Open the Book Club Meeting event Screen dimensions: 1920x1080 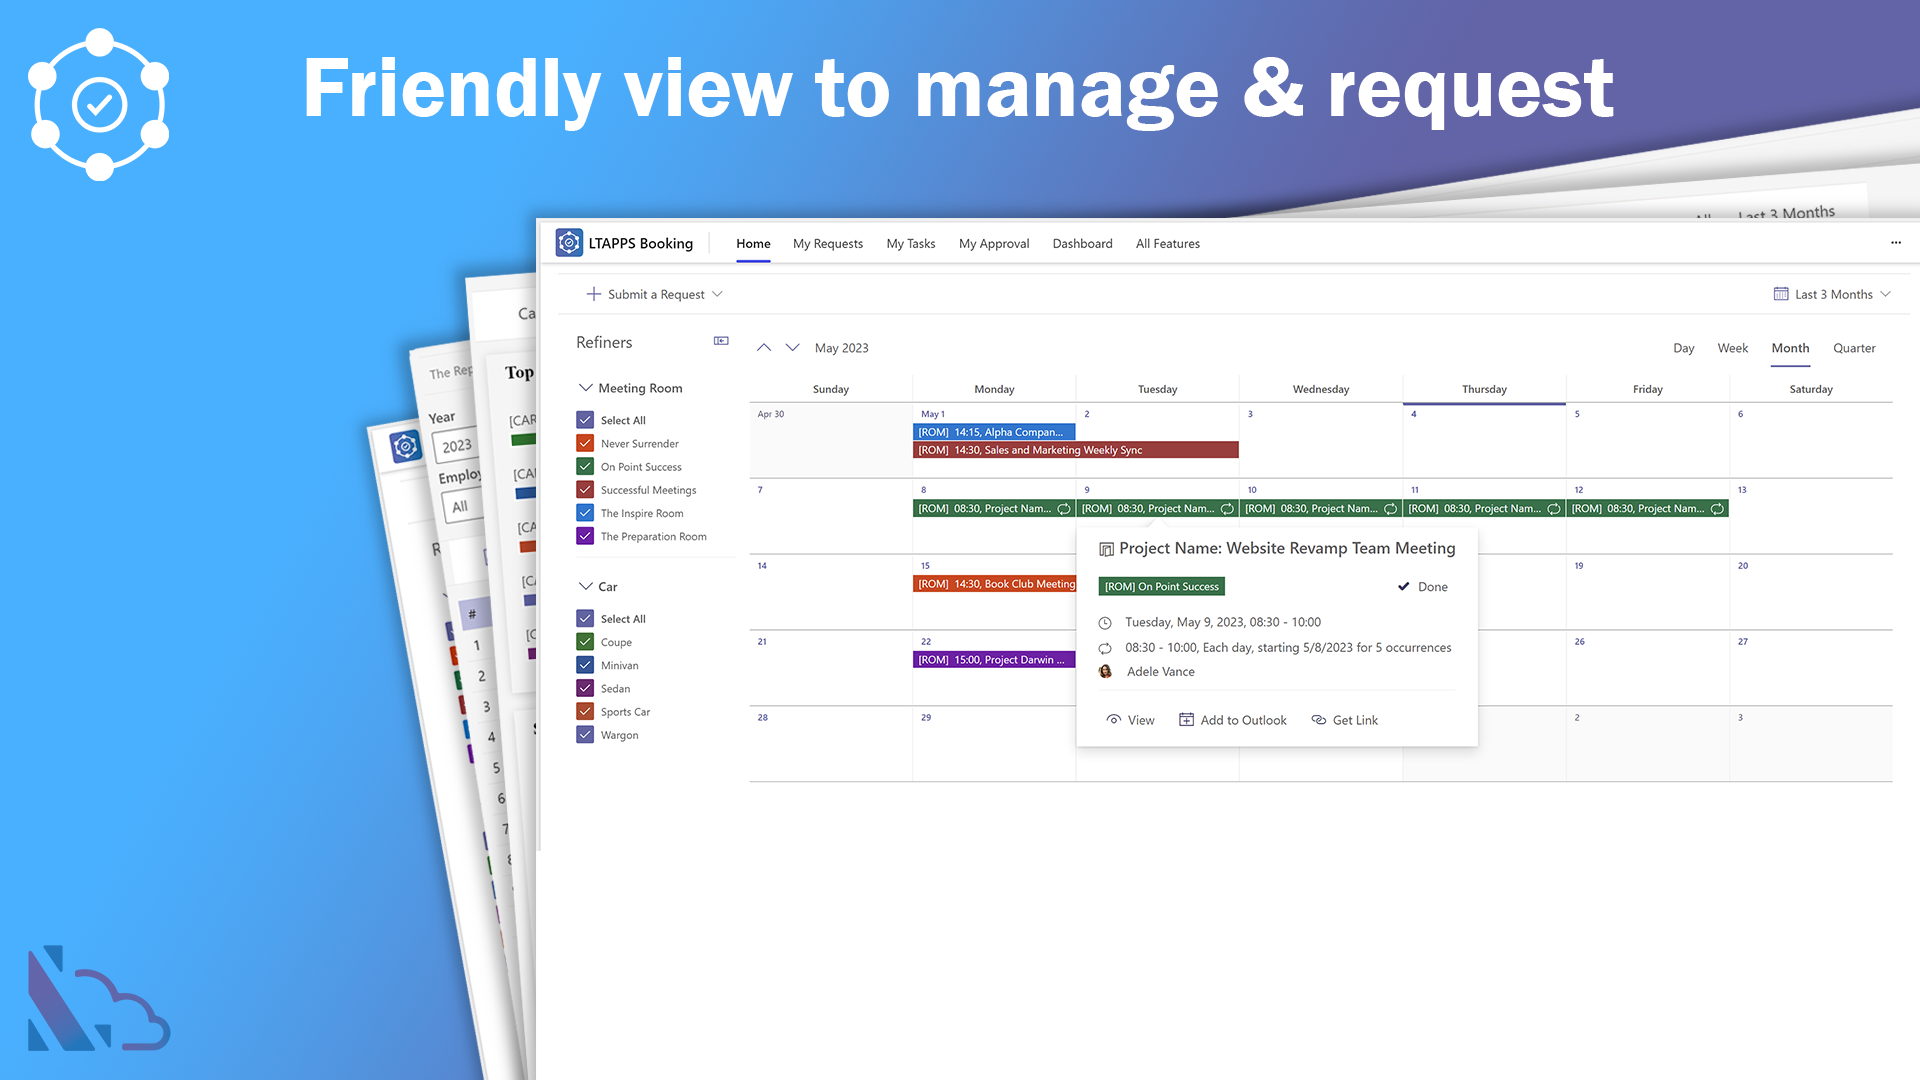tap(995, 584)
